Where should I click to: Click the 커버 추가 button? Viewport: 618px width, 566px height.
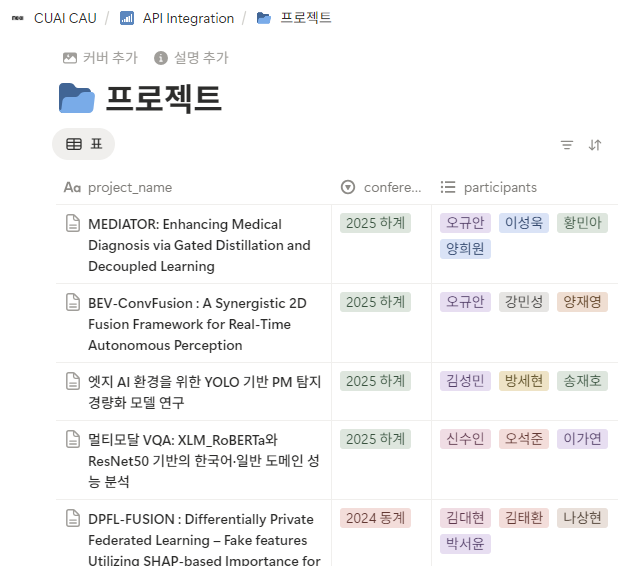tap(101, 58)
